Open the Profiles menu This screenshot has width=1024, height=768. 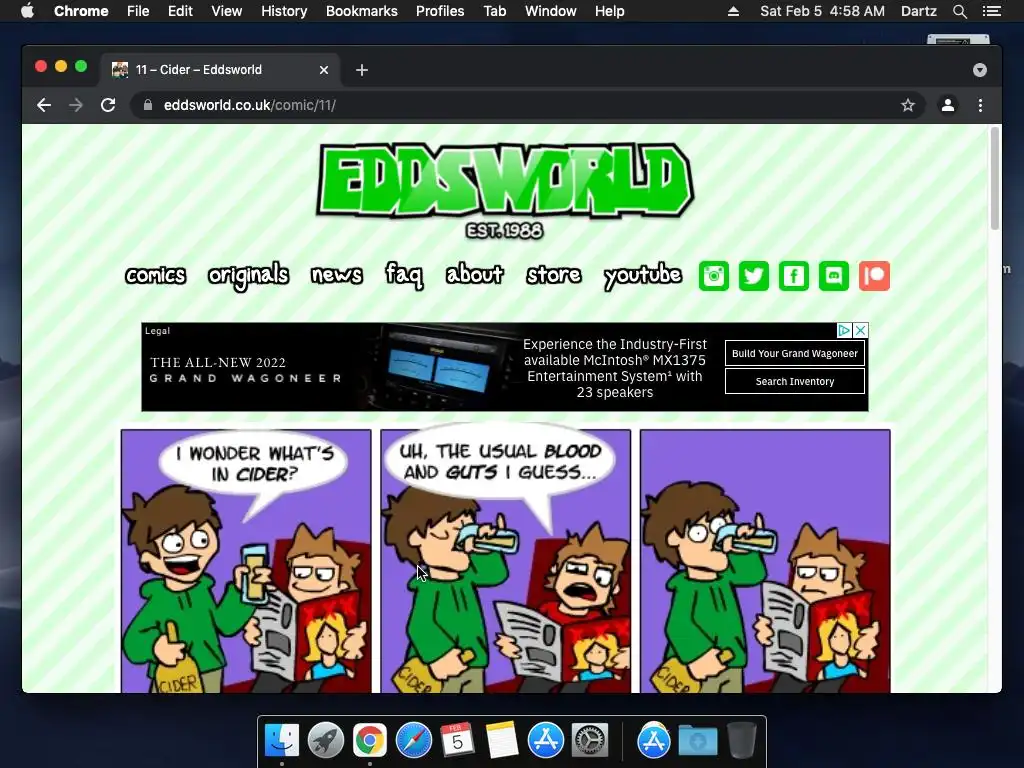[440, 11]
